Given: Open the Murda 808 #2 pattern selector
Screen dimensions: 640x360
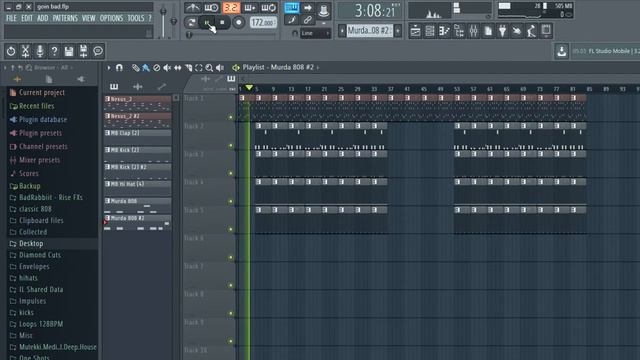Looking at the screenshot, I should tap(369, 31).
